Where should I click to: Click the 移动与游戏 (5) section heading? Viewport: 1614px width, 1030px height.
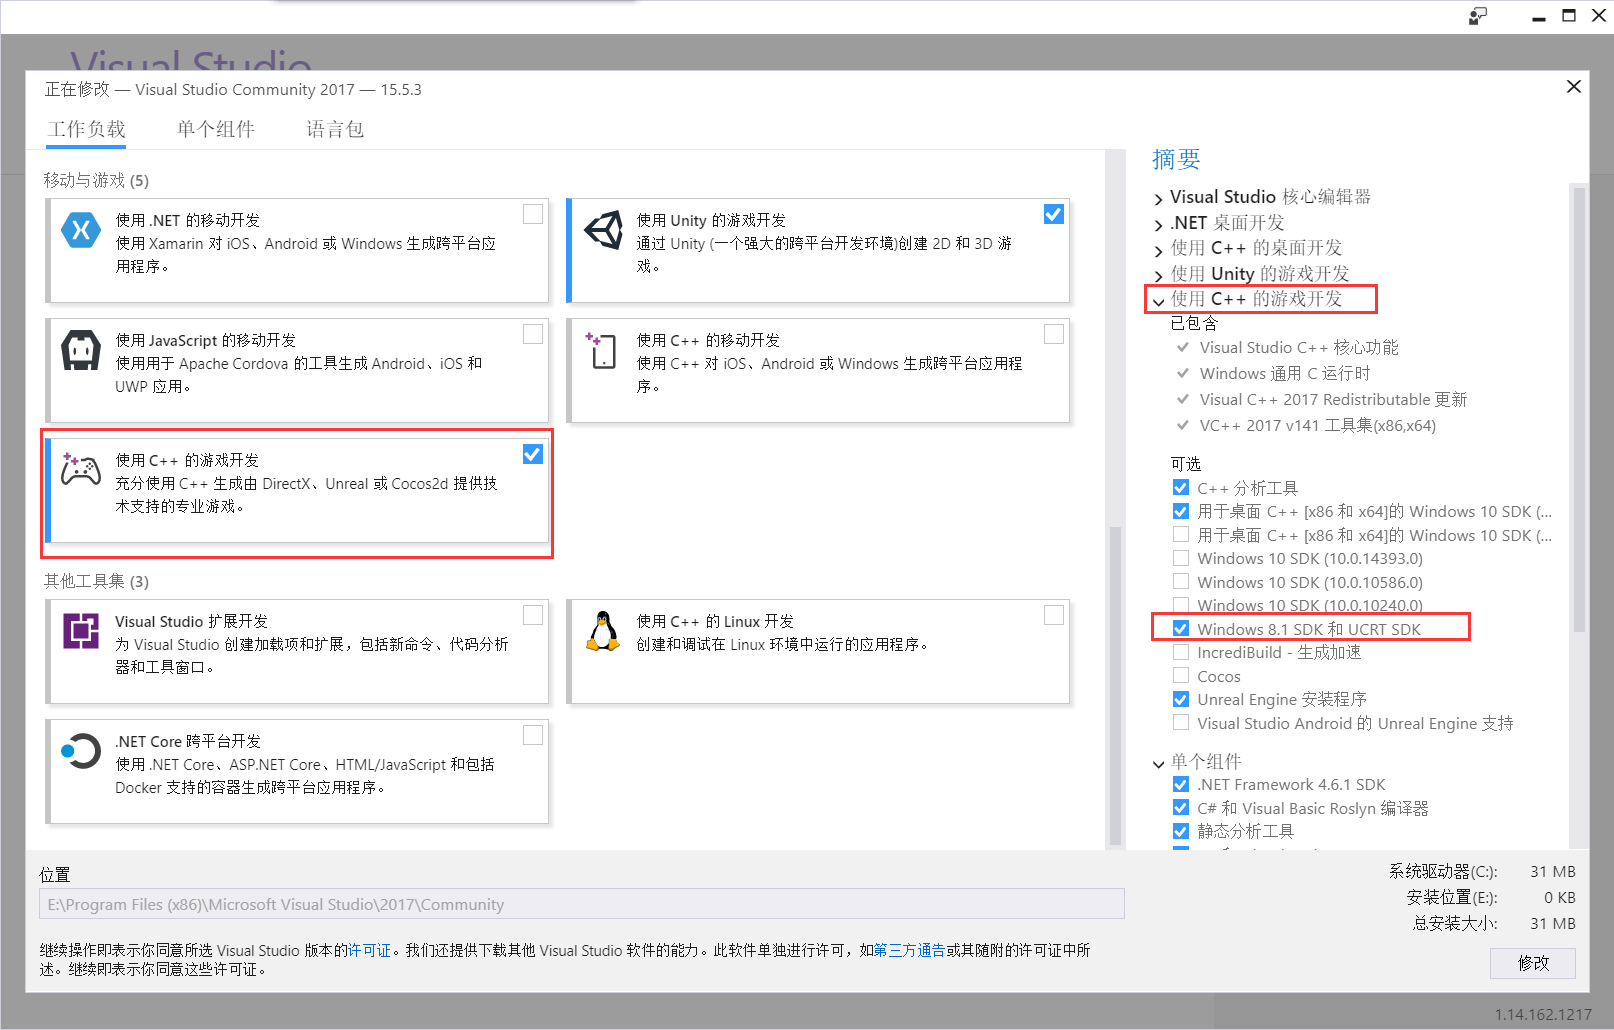click(96, 180)
